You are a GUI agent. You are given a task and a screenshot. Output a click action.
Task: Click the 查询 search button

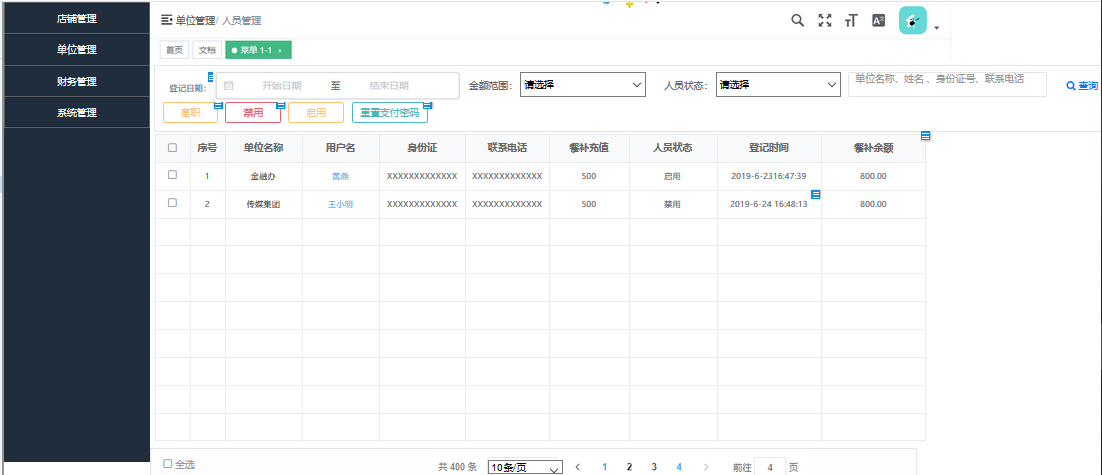[x=1082, y=86]
